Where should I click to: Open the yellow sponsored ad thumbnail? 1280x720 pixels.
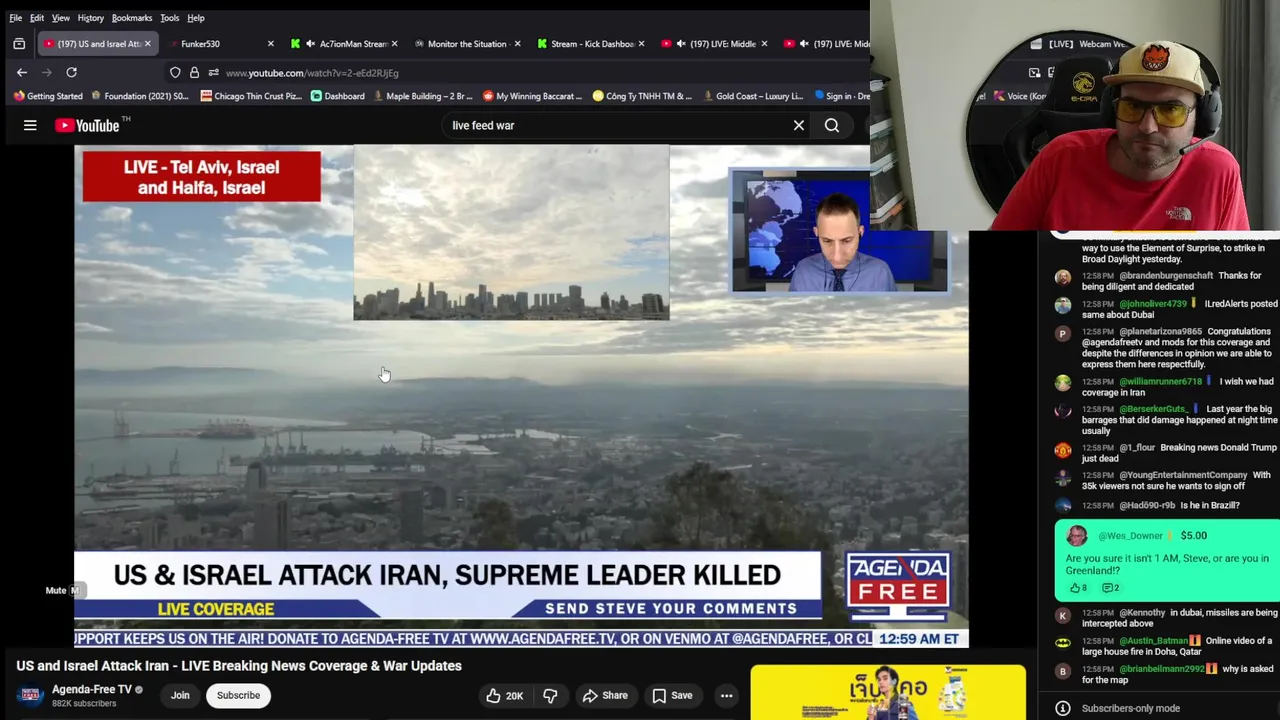click(888, 692)
